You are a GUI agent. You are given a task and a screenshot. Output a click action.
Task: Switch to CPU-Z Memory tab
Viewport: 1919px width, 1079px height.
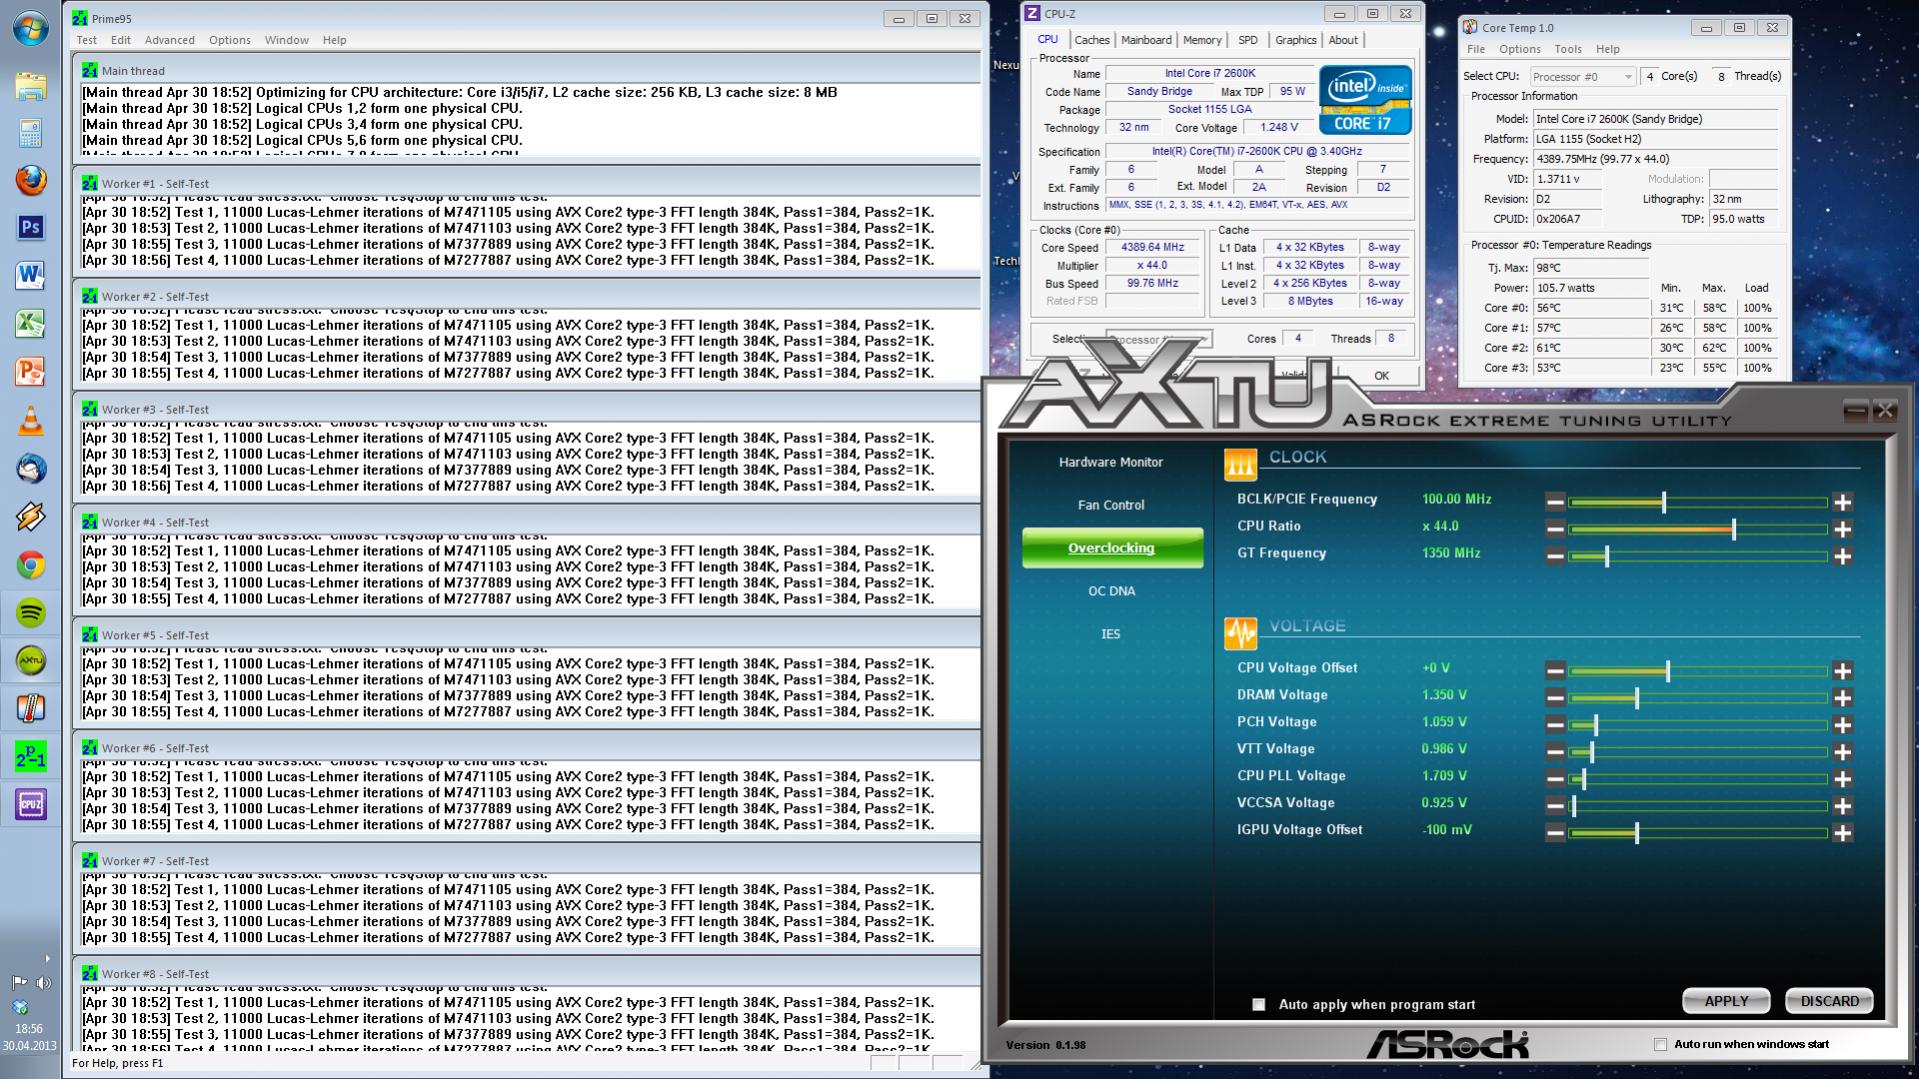[x=1202, y=40]
